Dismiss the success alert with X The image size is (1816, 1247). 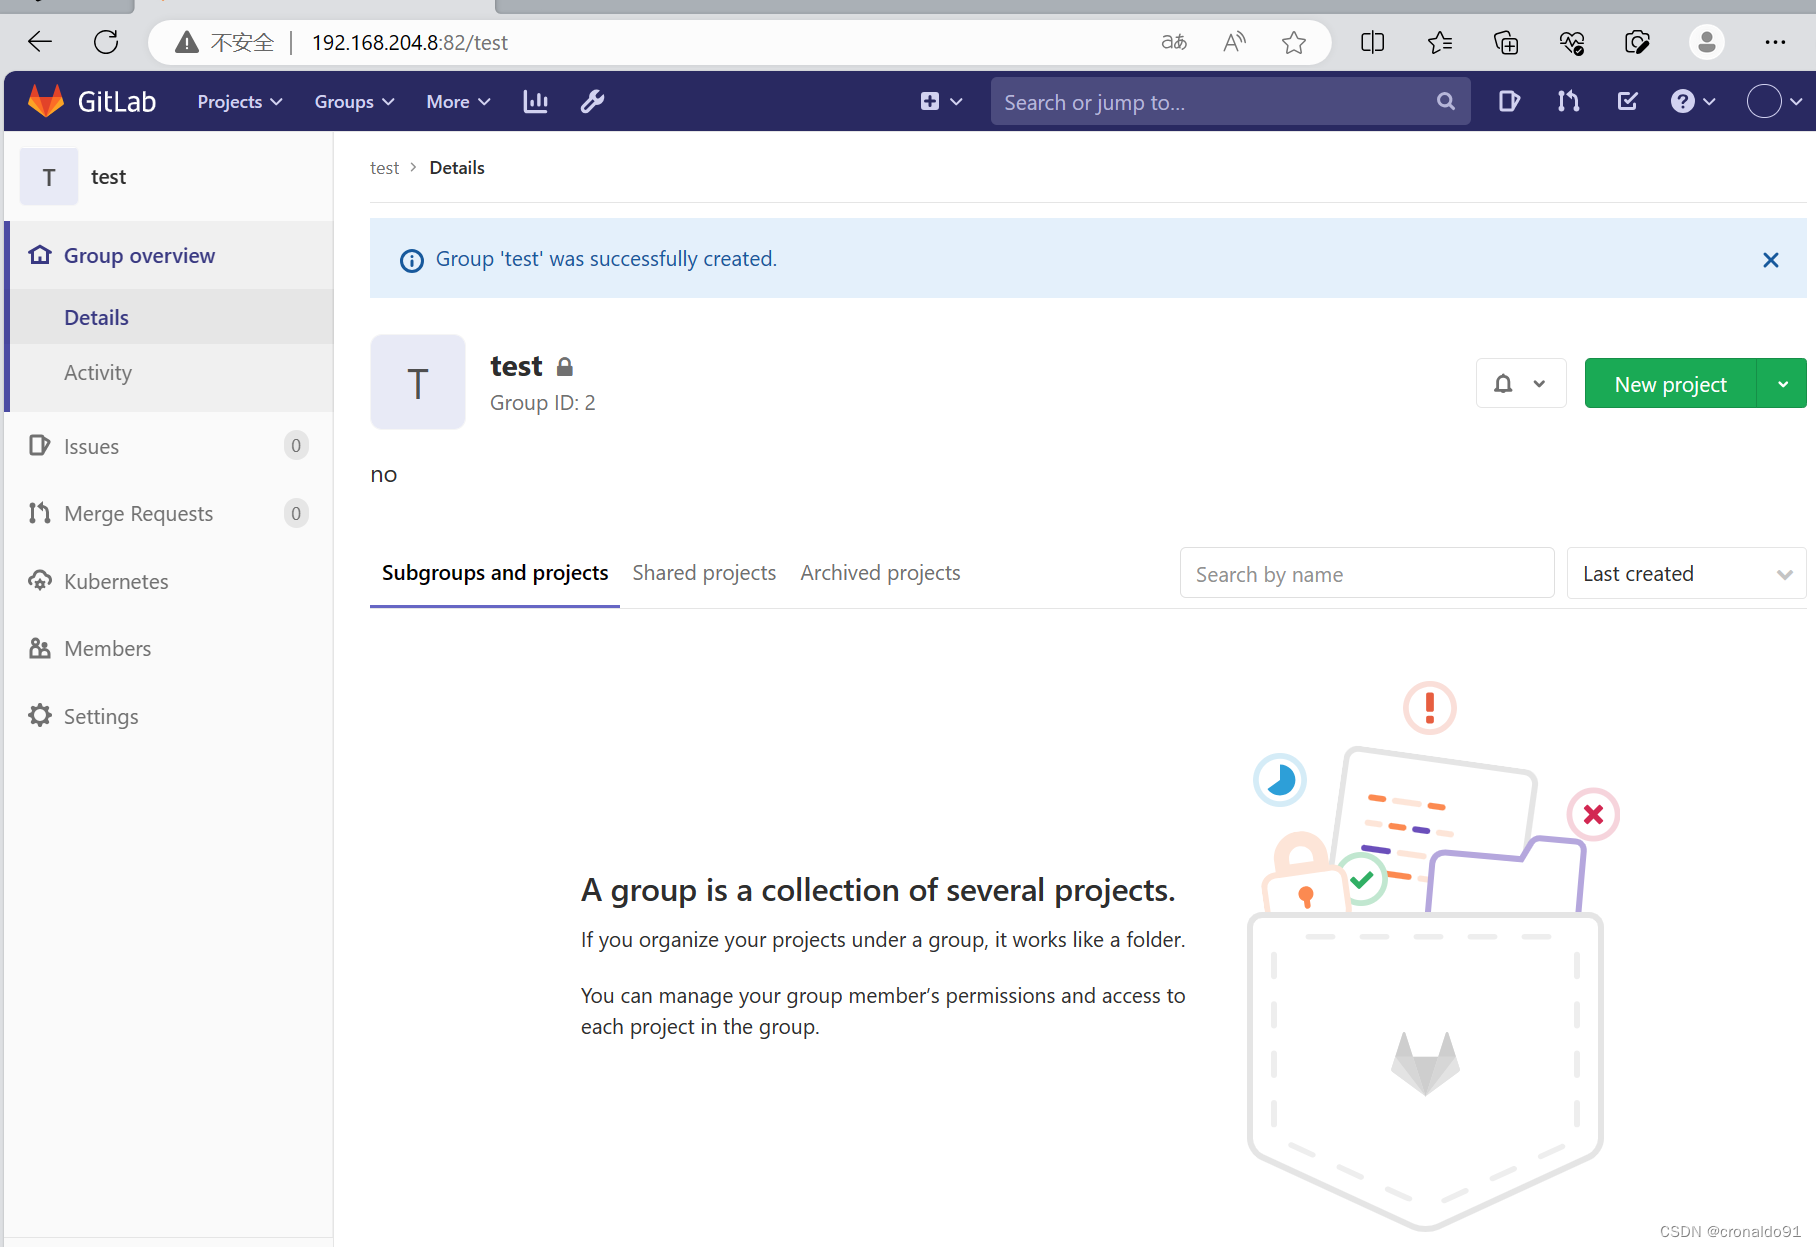tap(1771, 260)
